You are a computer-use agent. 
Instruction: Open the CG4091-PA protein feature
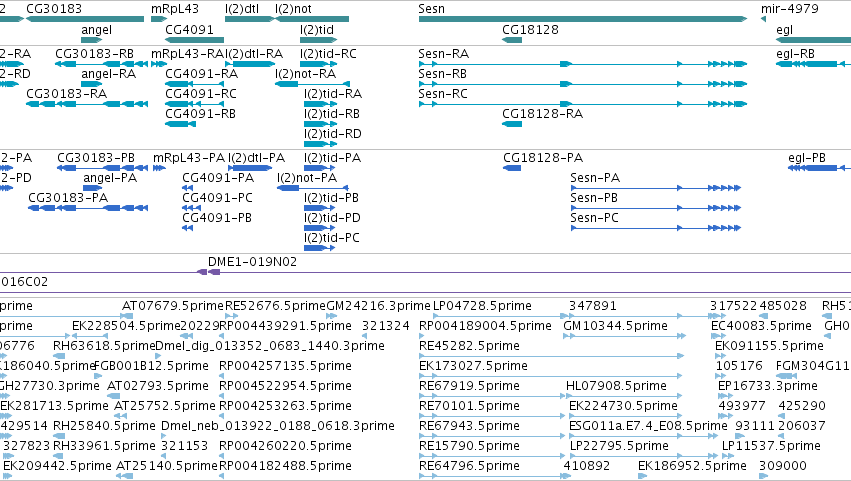pyautogui.click(x=218, y=178)
